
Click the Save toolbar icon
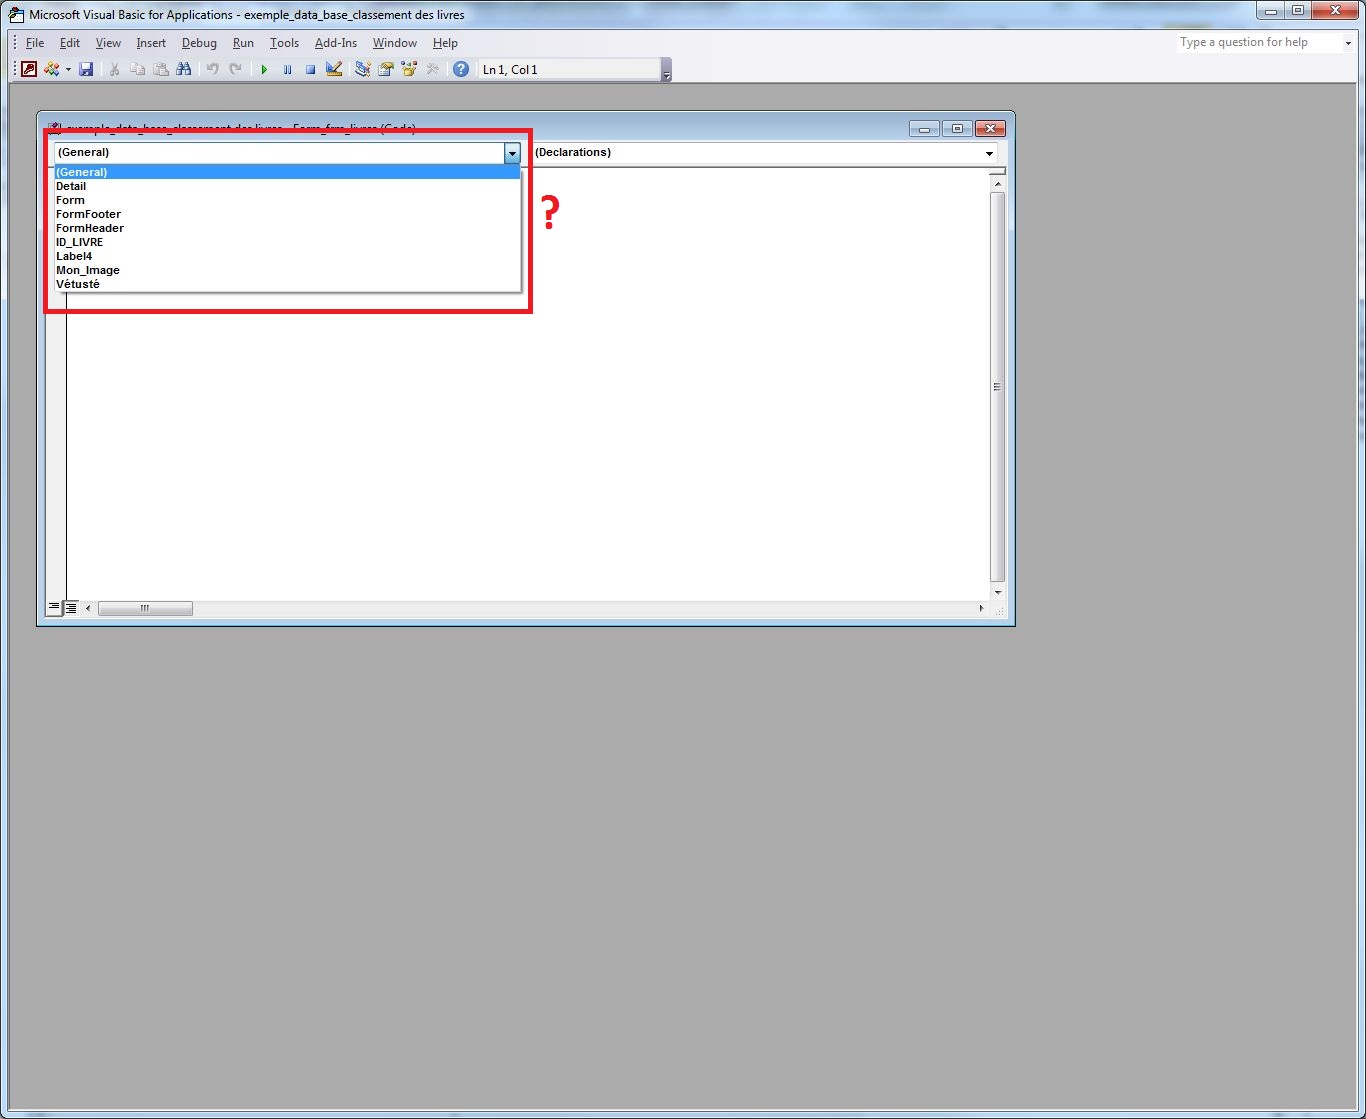tap(86, 69)
